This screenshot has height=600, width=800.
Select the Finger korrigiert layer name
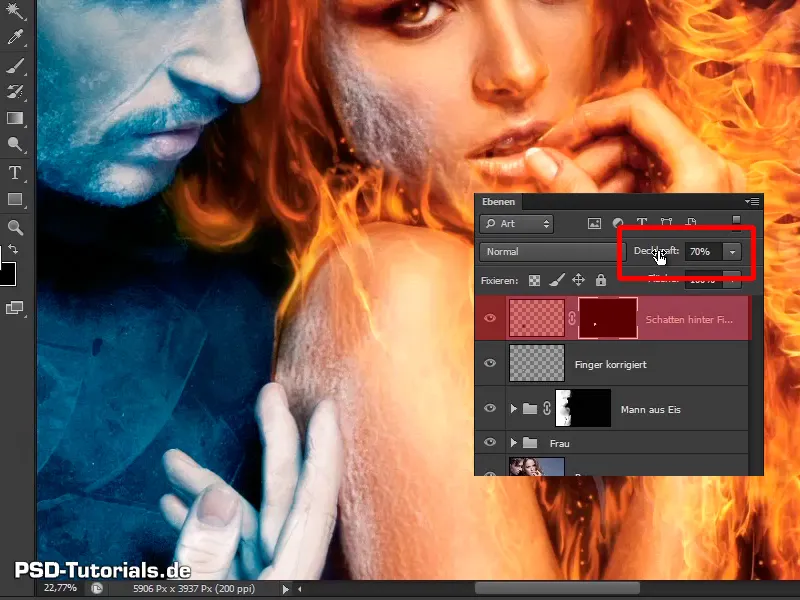[611, 364]
